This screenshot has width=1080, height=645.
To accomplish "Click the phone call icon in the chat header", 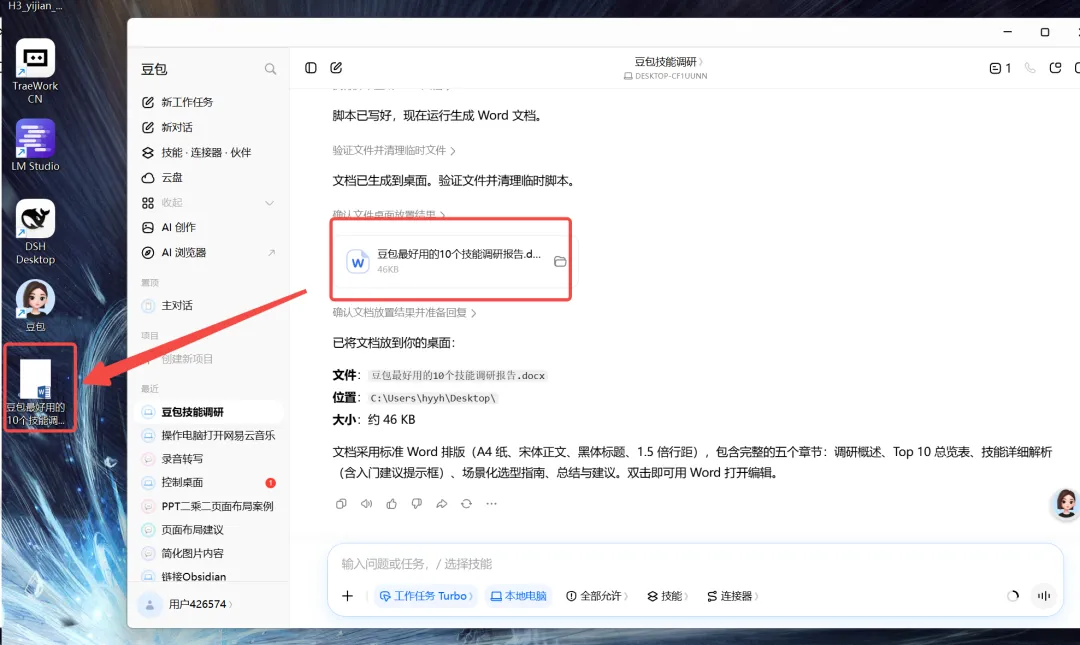I will [1030, 68].
